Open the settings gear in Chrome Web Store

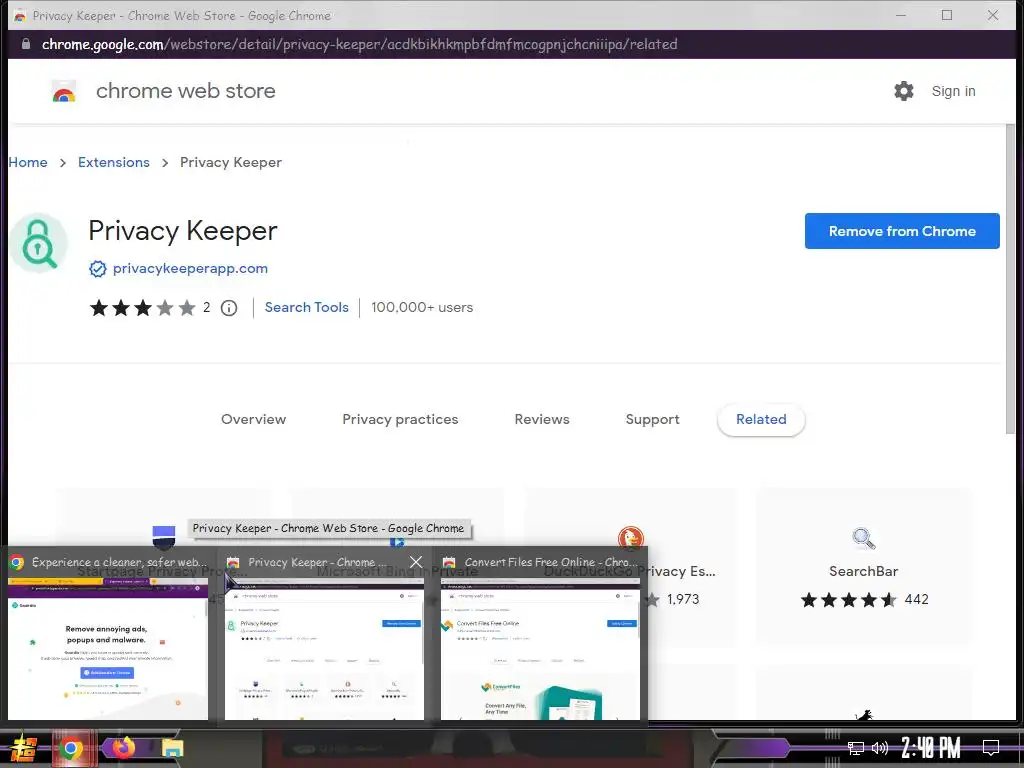point(904,91)
